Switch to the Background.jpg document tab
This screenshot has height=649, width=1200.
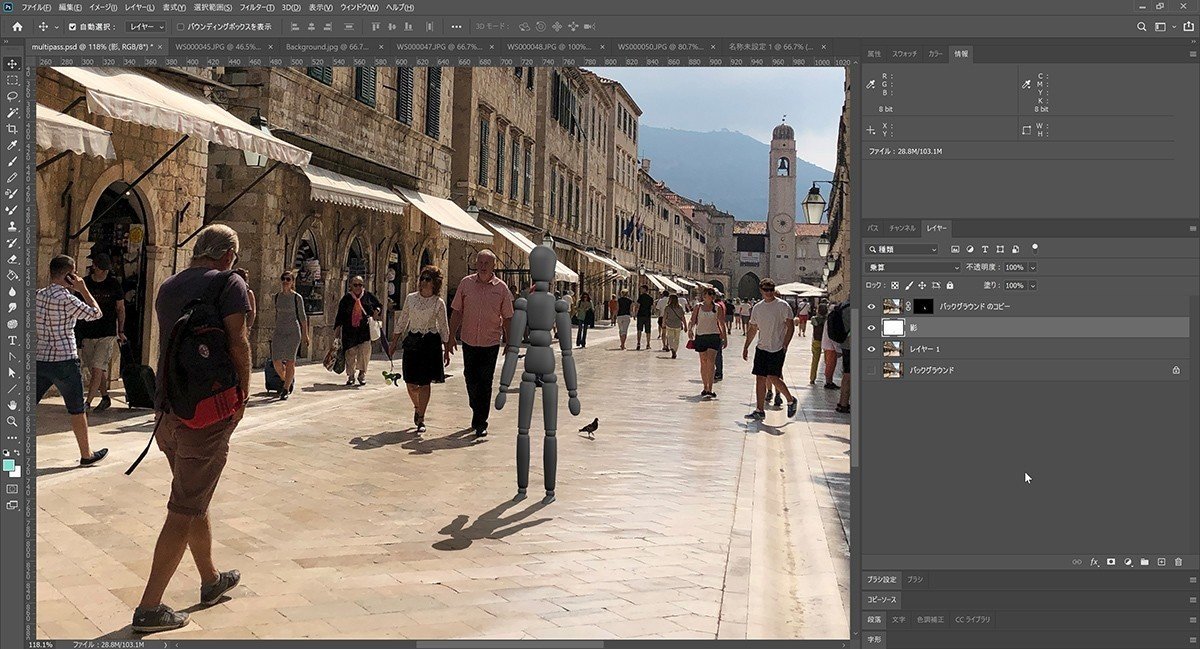[x=328, y=46]
